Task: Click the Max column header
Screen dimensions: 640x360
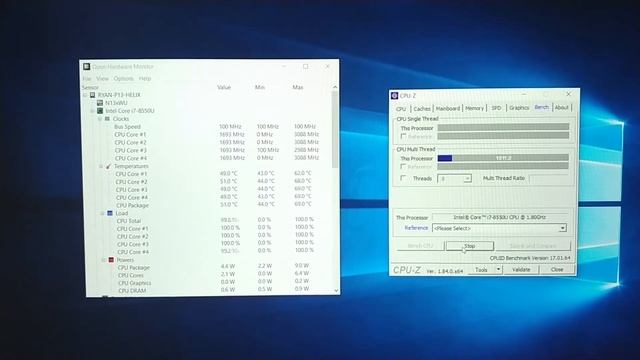Action: coord(298,87)
